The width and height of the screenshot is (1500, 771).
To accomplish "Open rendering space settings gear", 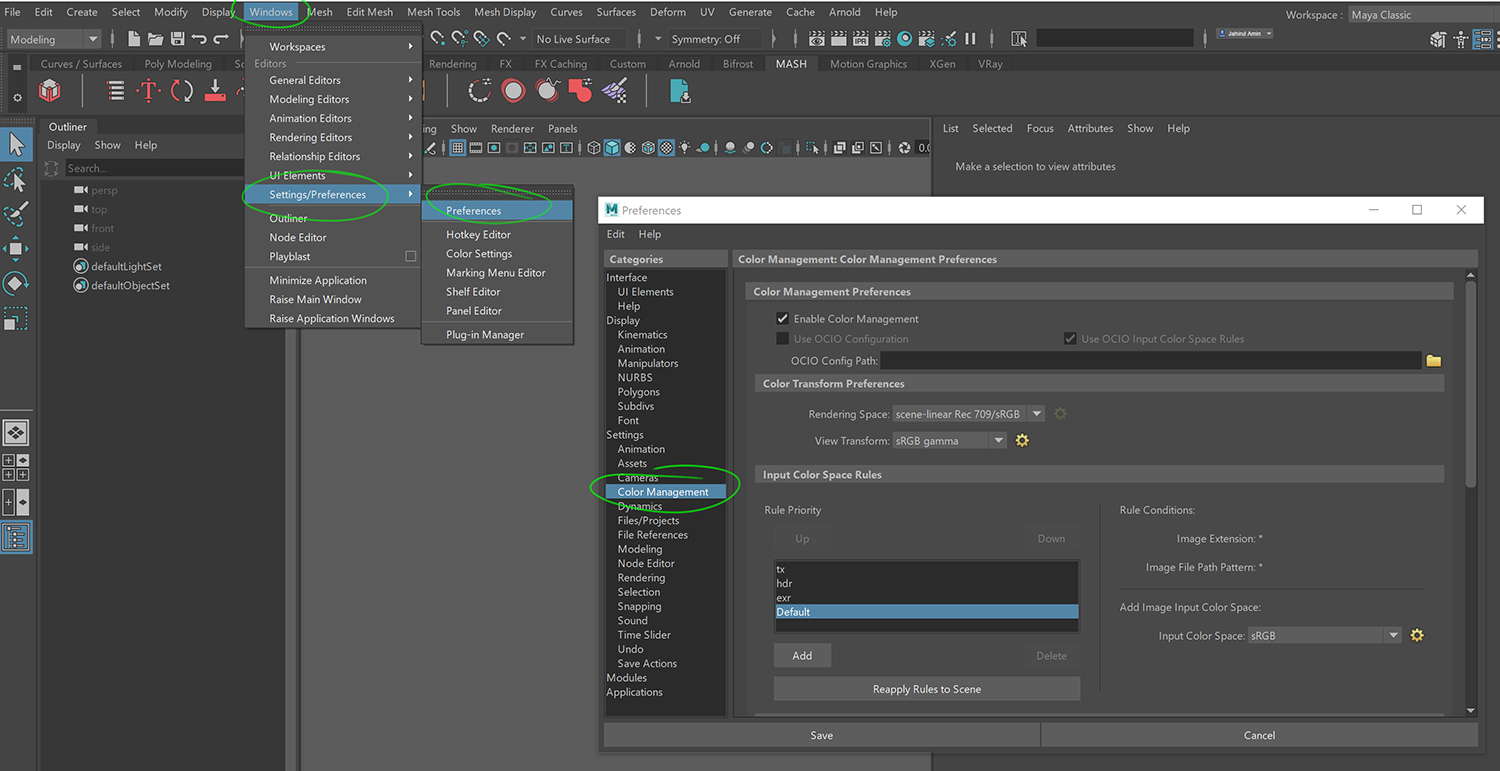I will pos(1060,413).
